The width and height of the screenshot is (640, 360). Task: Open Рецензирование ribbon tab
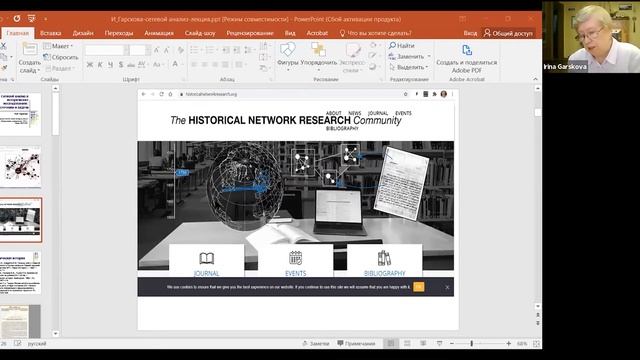coord(250,33)
